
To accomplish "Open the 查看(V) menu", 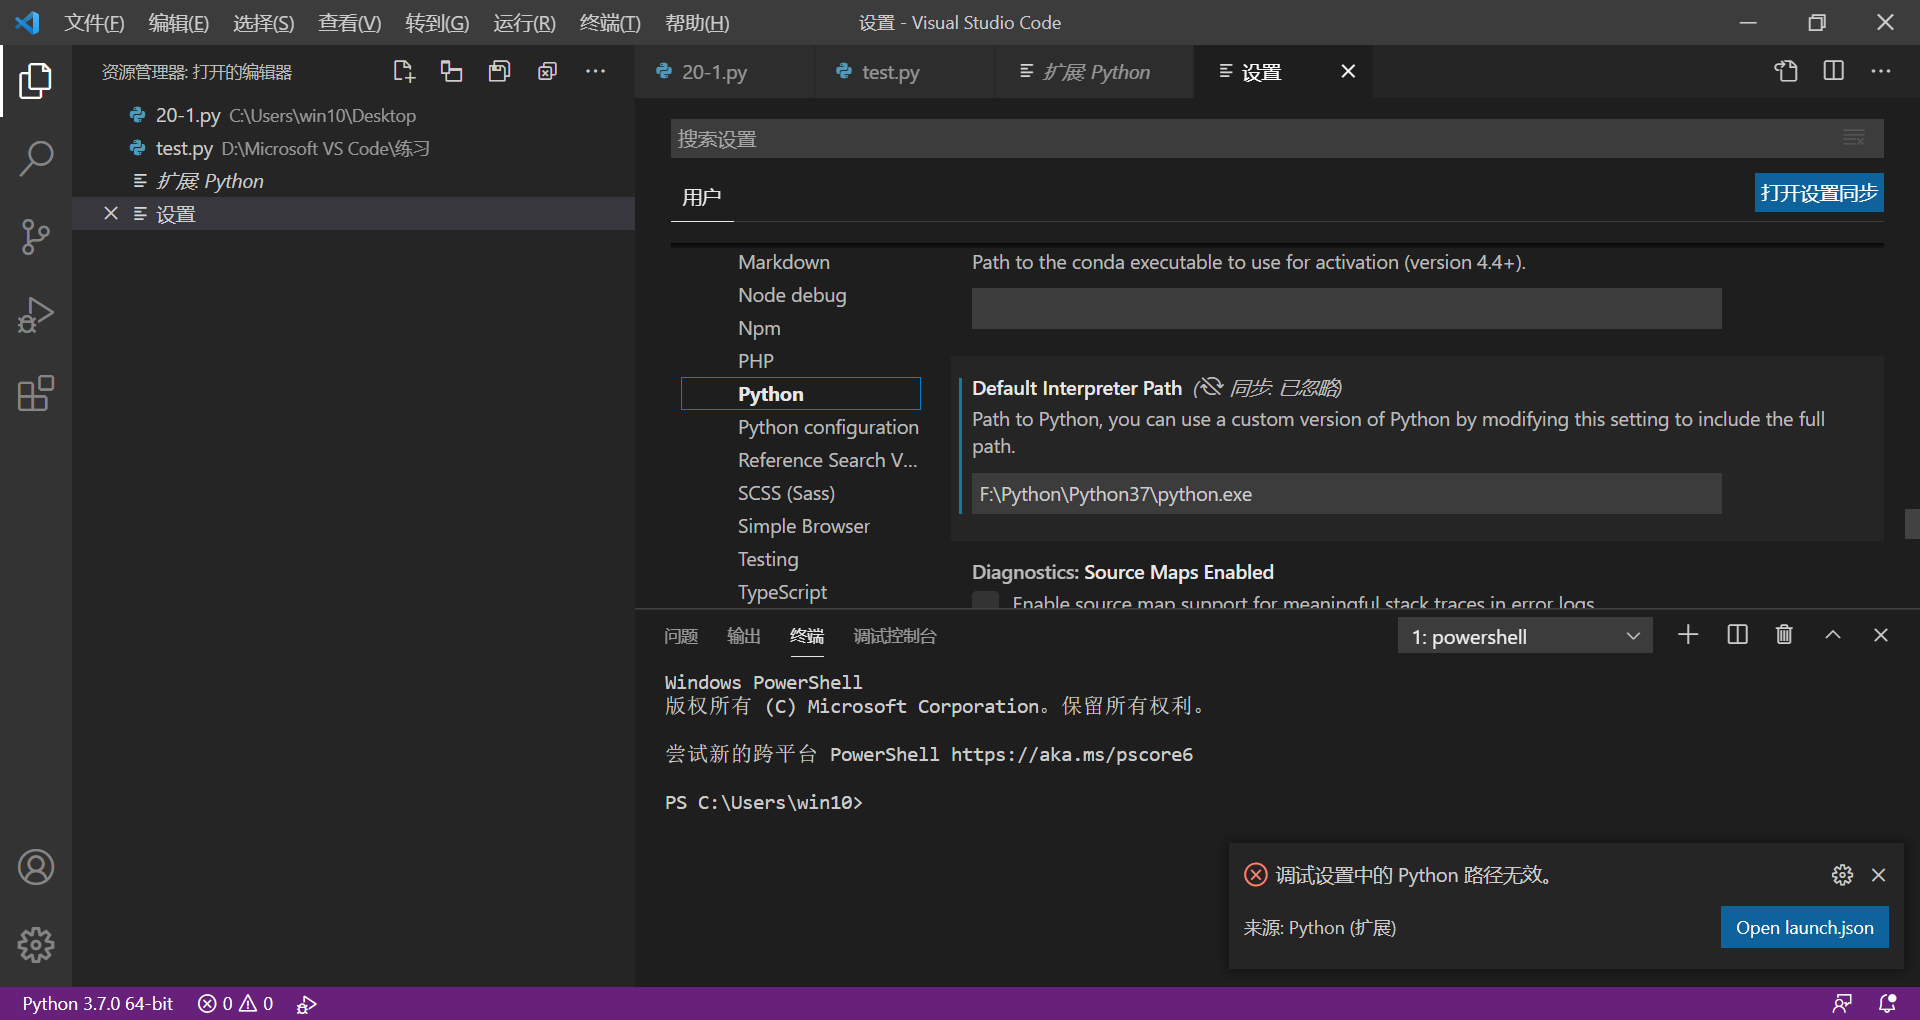I will [x=350, y=22].
